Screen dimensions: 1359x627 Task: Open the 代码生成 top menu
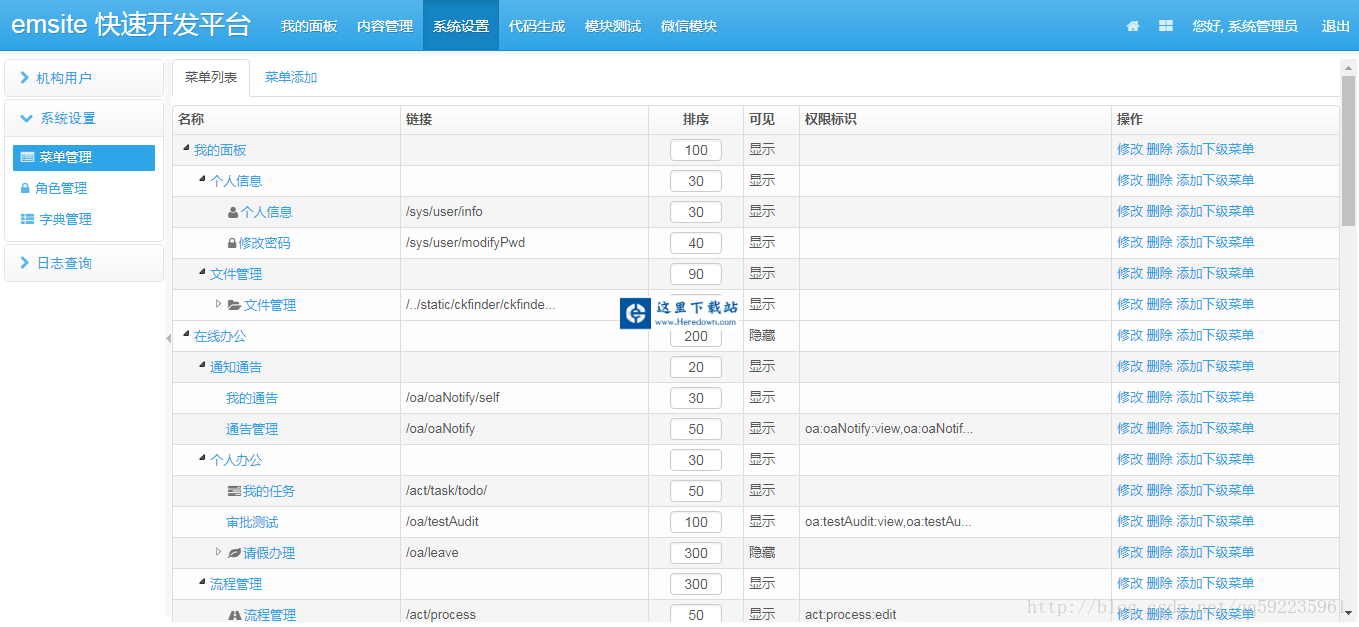[x=537, y=26]
